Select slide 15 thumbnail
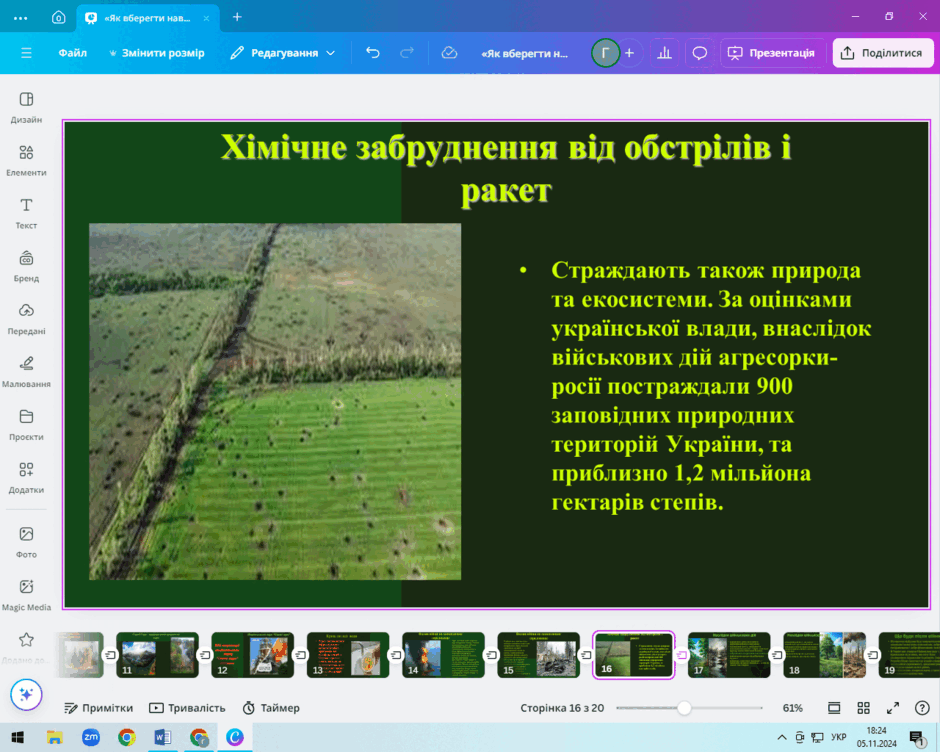Image resolution: width=940 pixels, height=752 pixels. coord(538,655)
